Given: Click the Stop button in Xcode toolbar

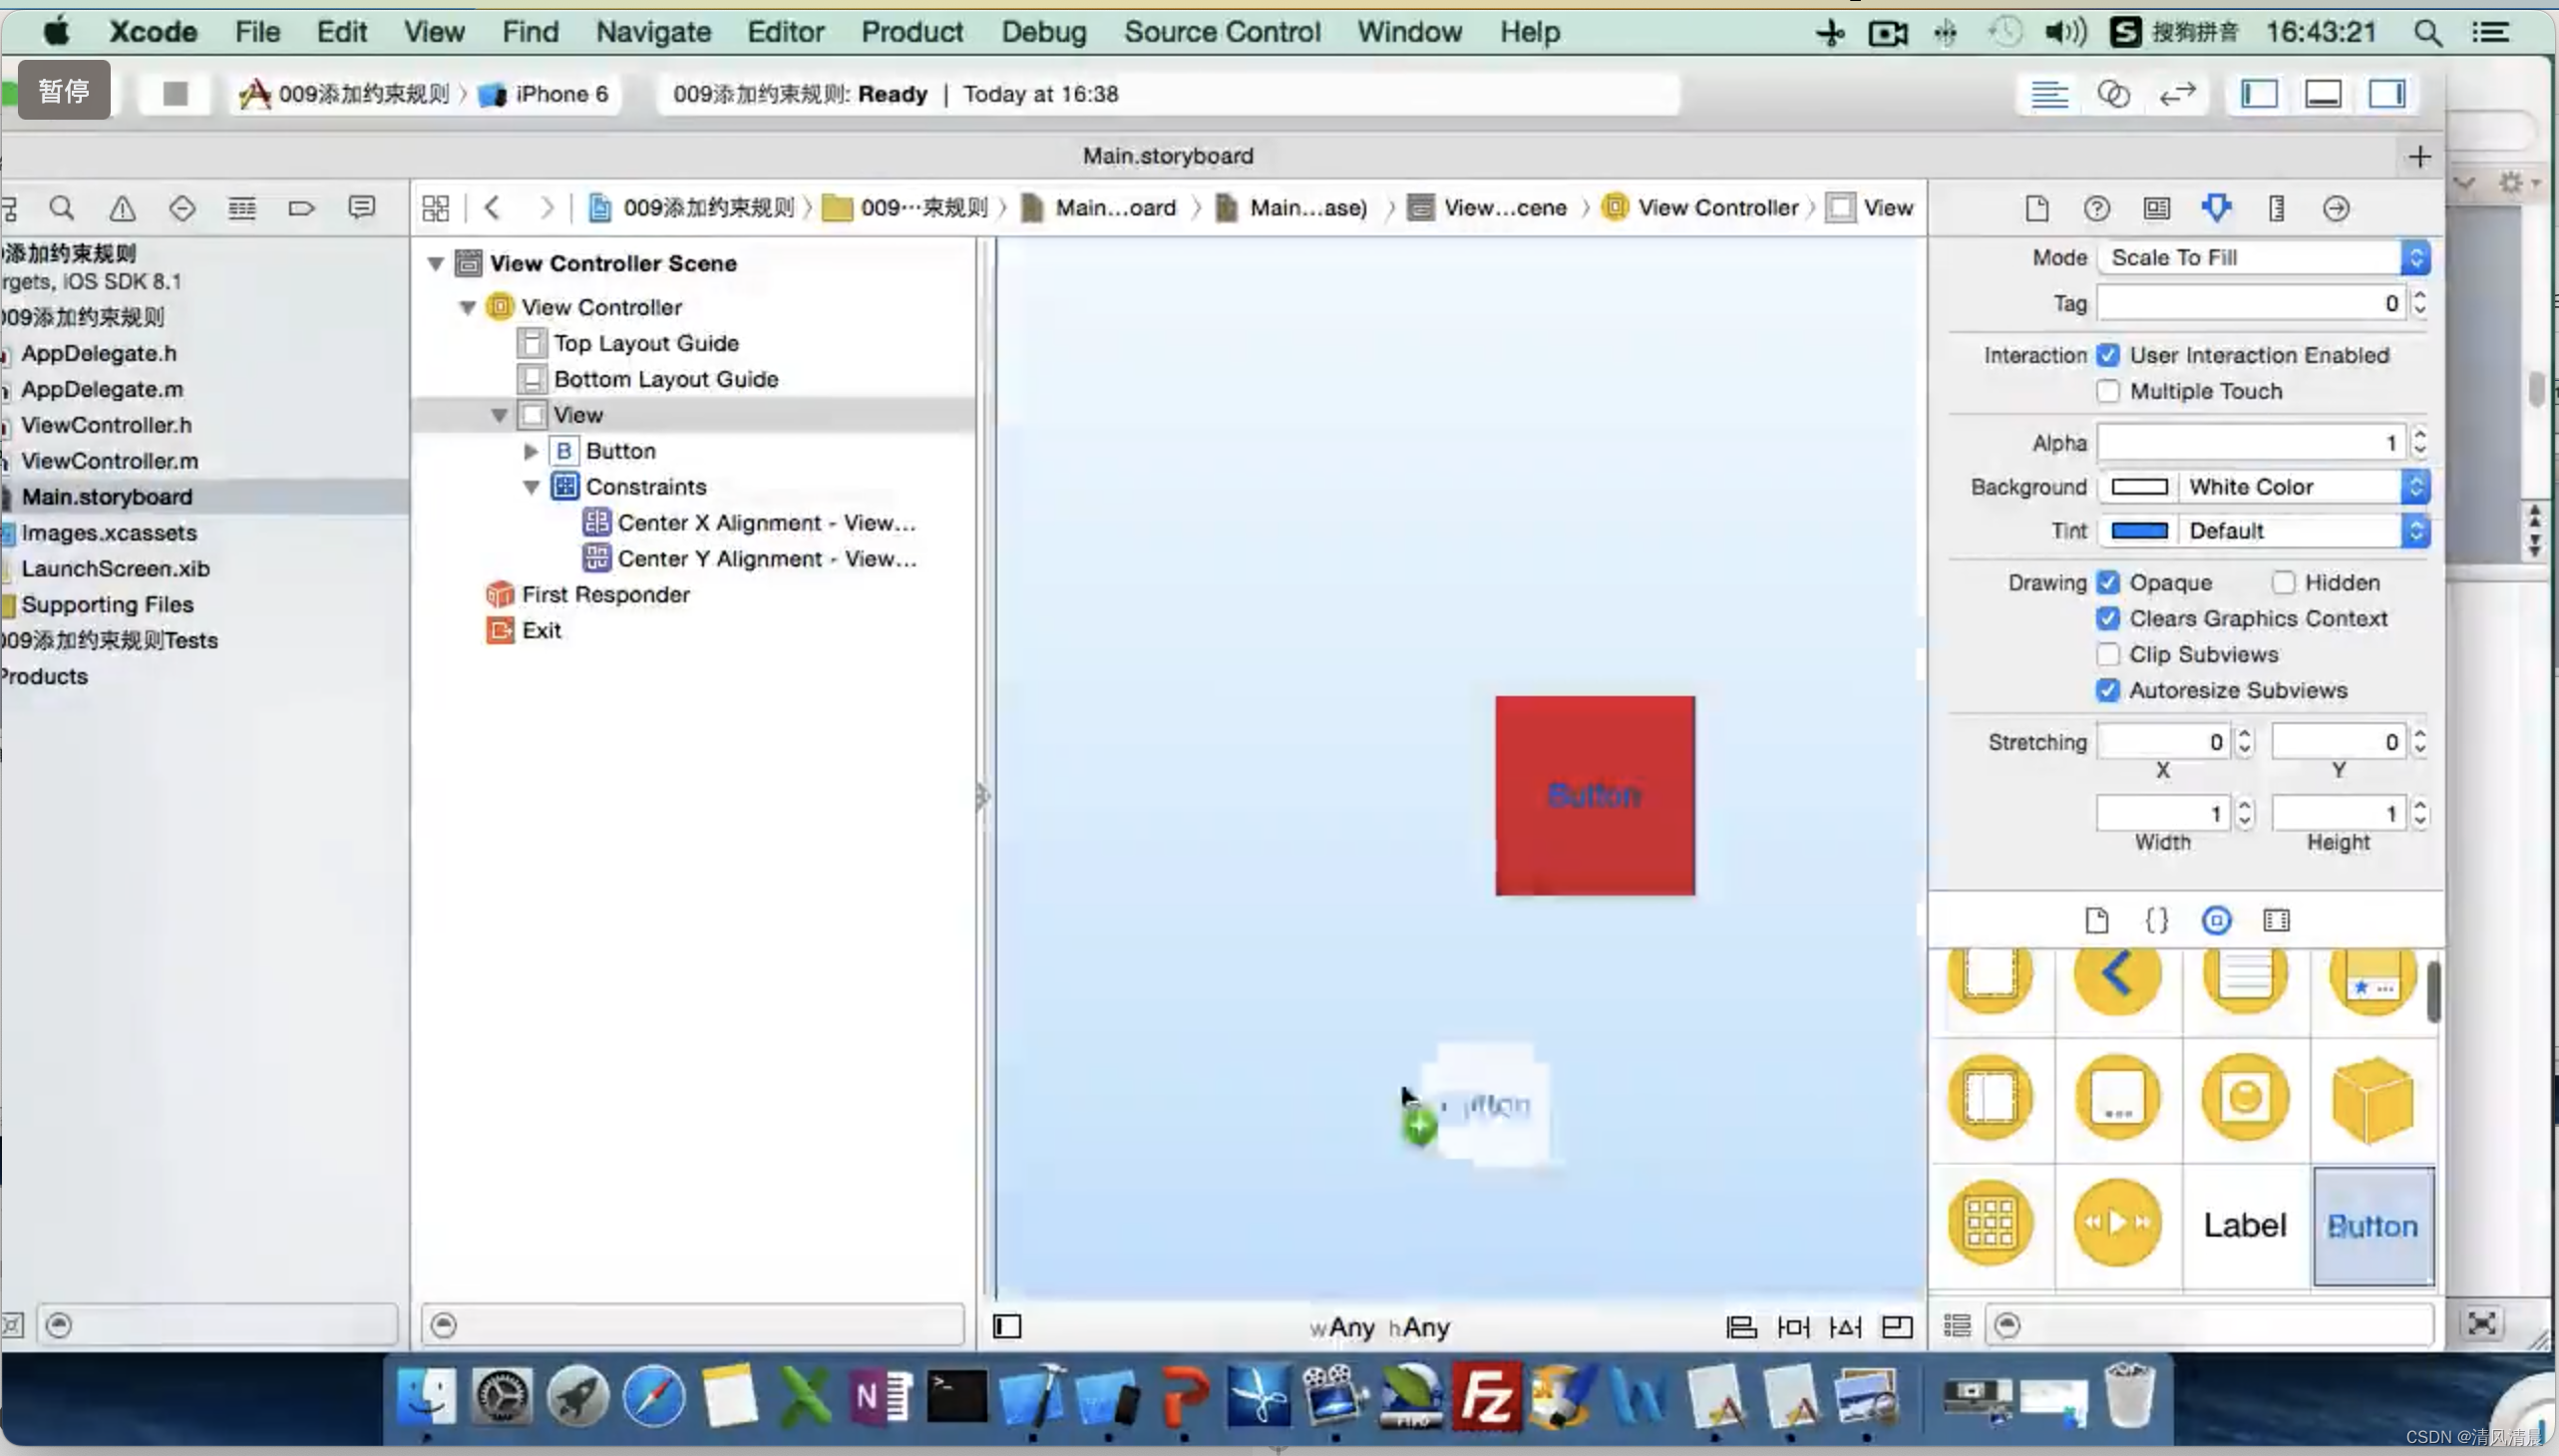Looking at the screenshot, I should (x=175, y=94).
